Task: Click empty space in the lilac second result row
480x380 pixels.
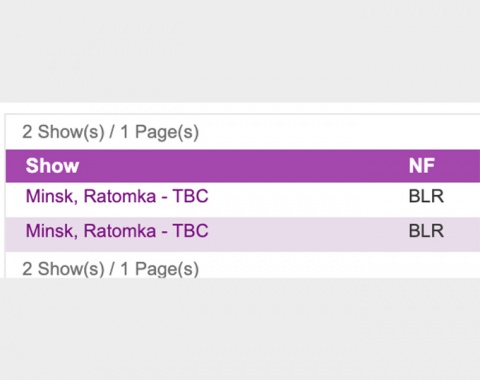Action: coord(300,234)
